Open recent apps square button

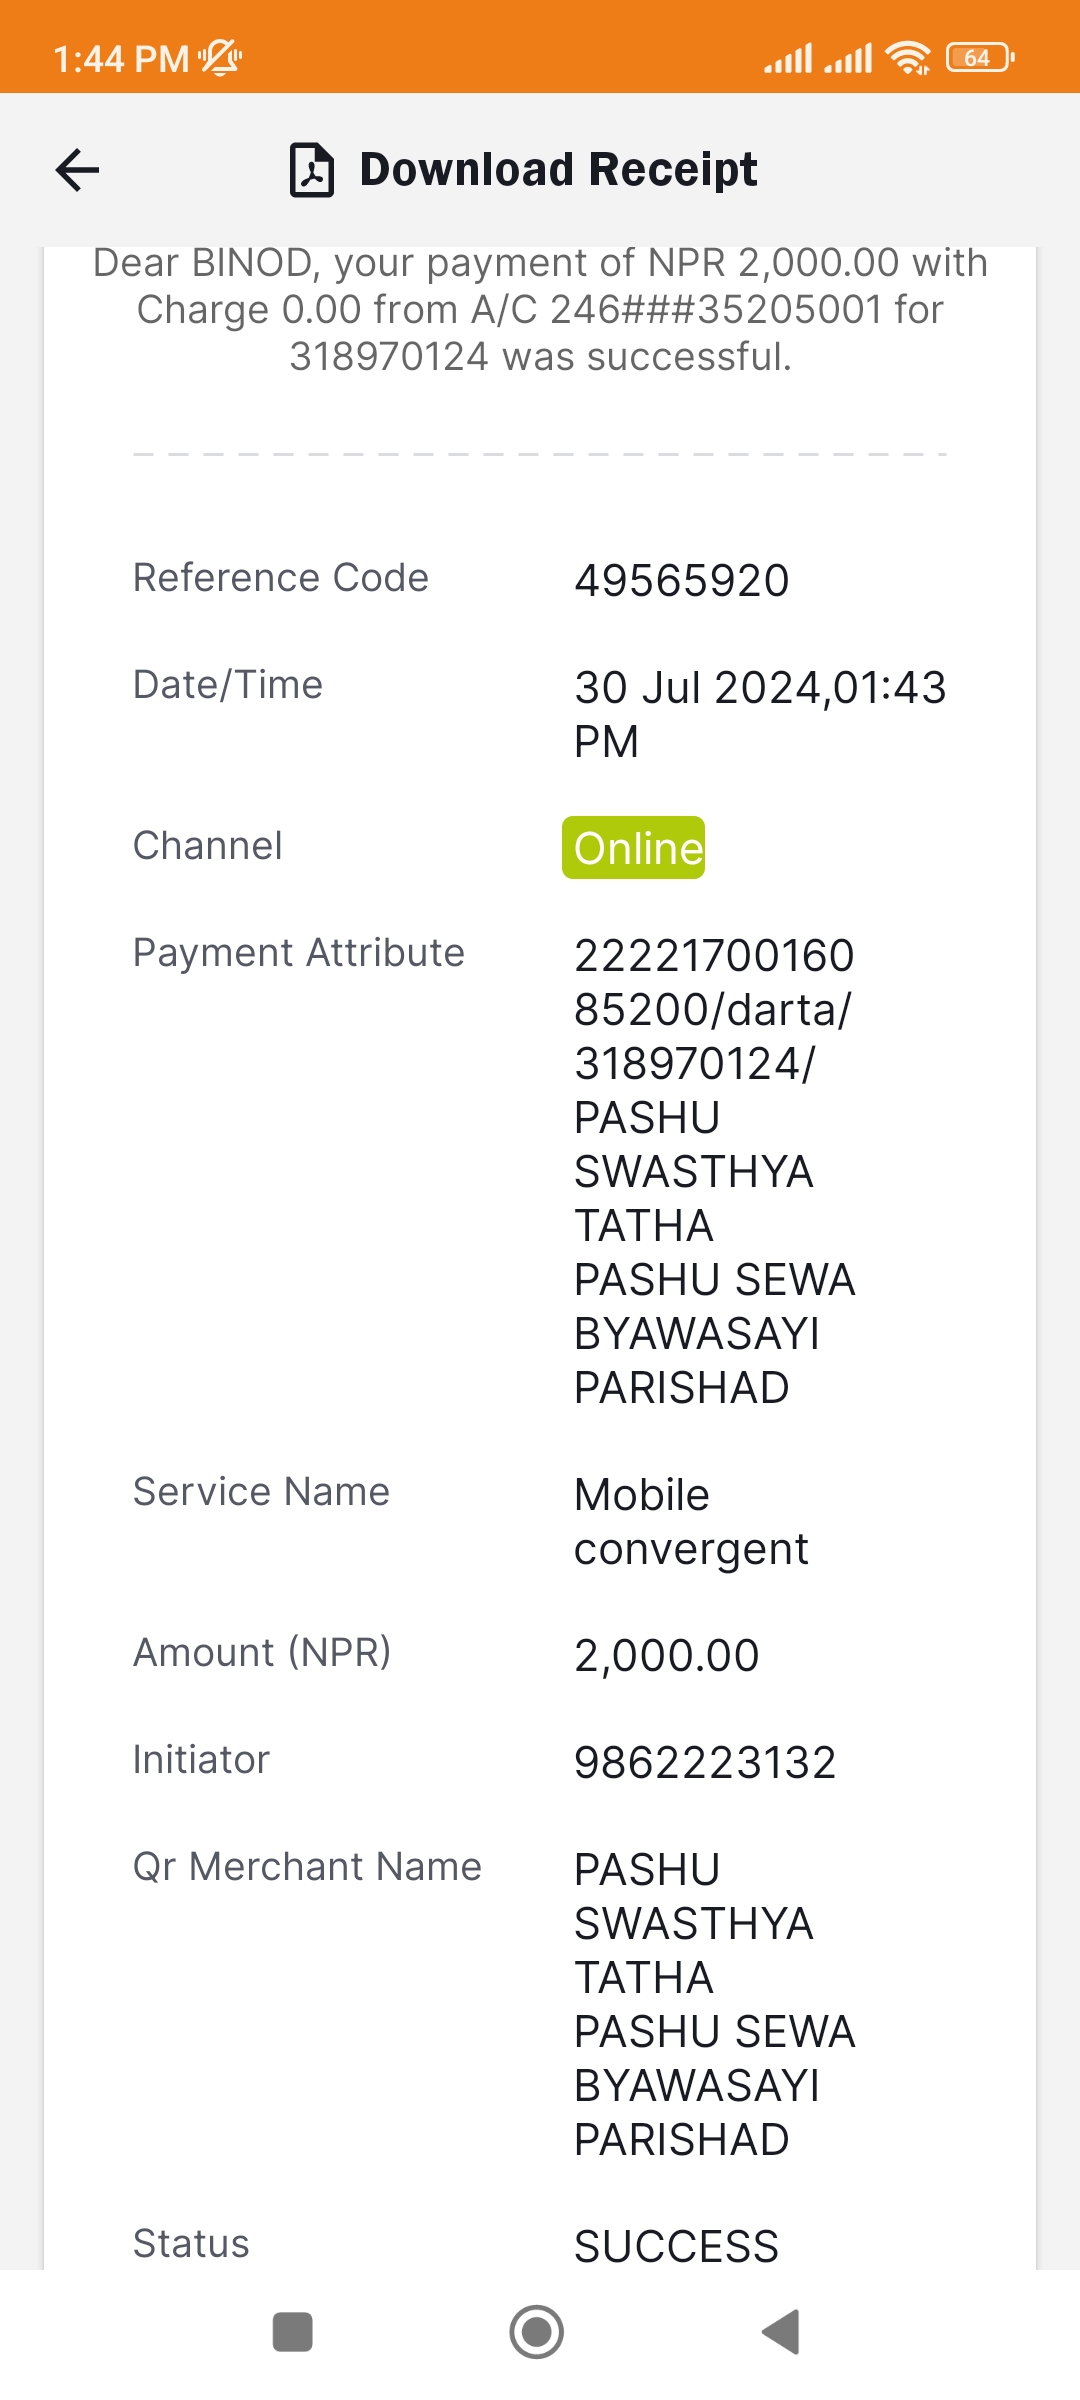293,2332
